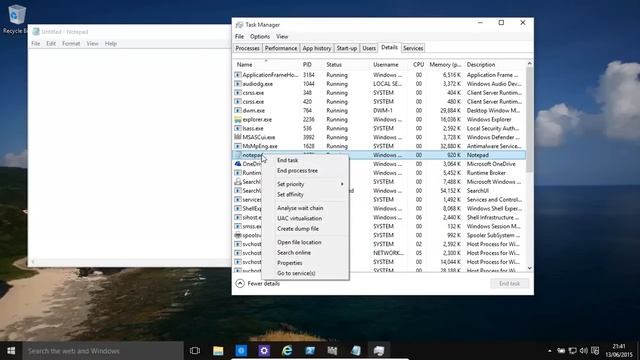
Task: Switch to the Services tab
Action: coord(413,48)
